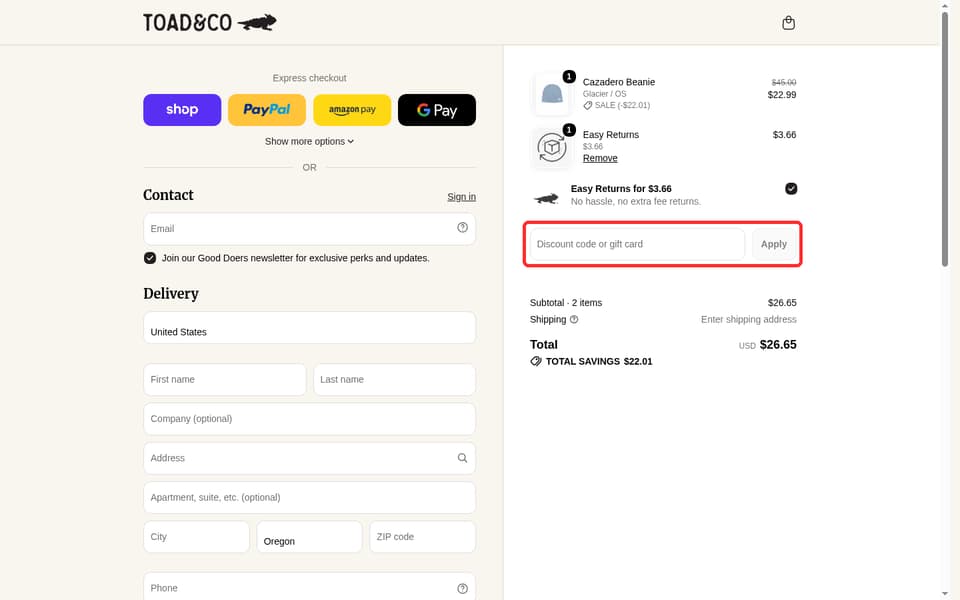960x600 pixels.
Task: Pay with Shop Pay express button
Action: pyautogui.click(x=182, y=110)
